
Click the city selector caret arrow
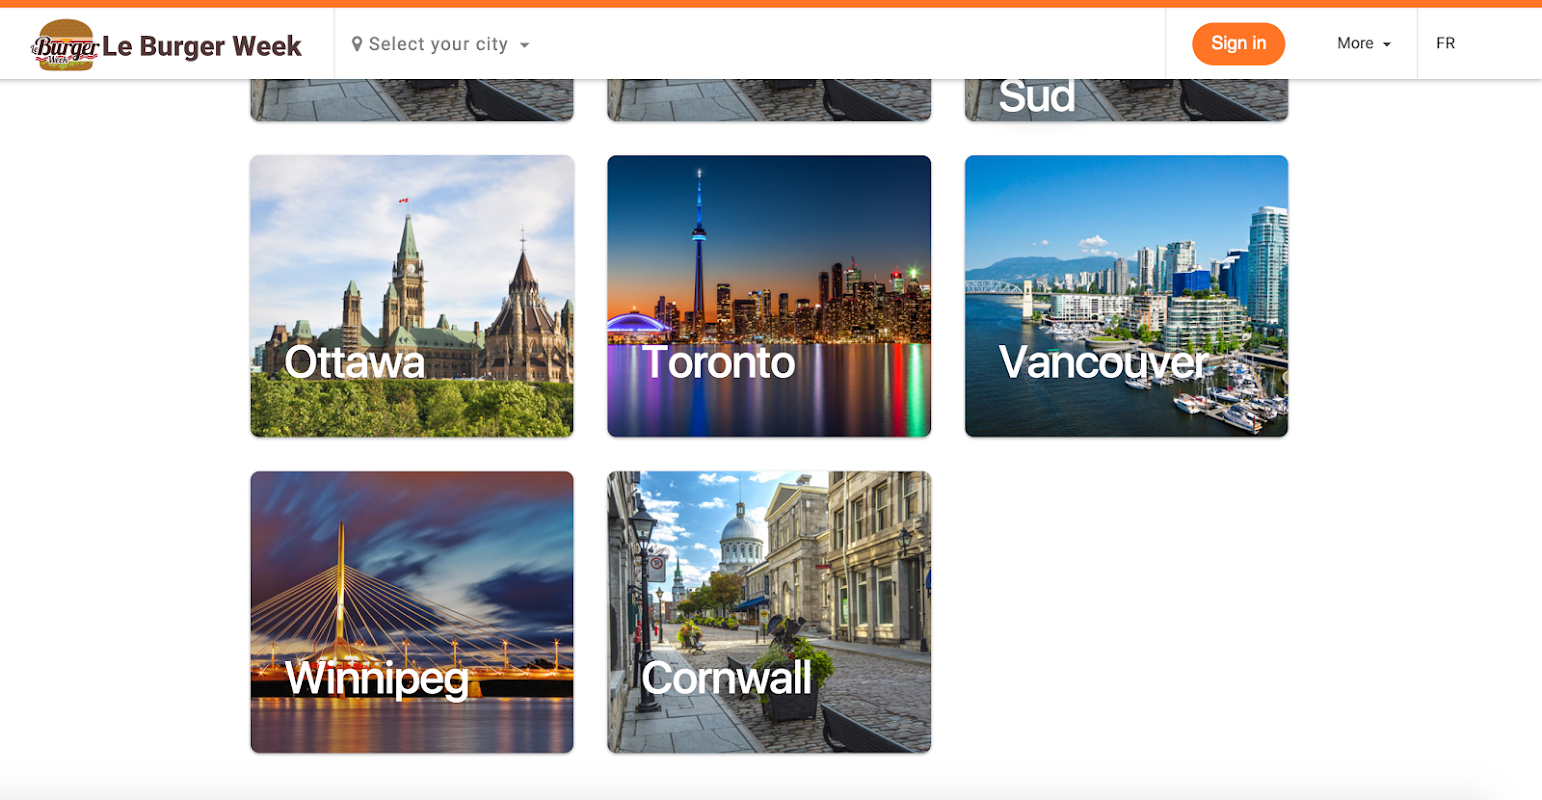[x=525, y=45]
